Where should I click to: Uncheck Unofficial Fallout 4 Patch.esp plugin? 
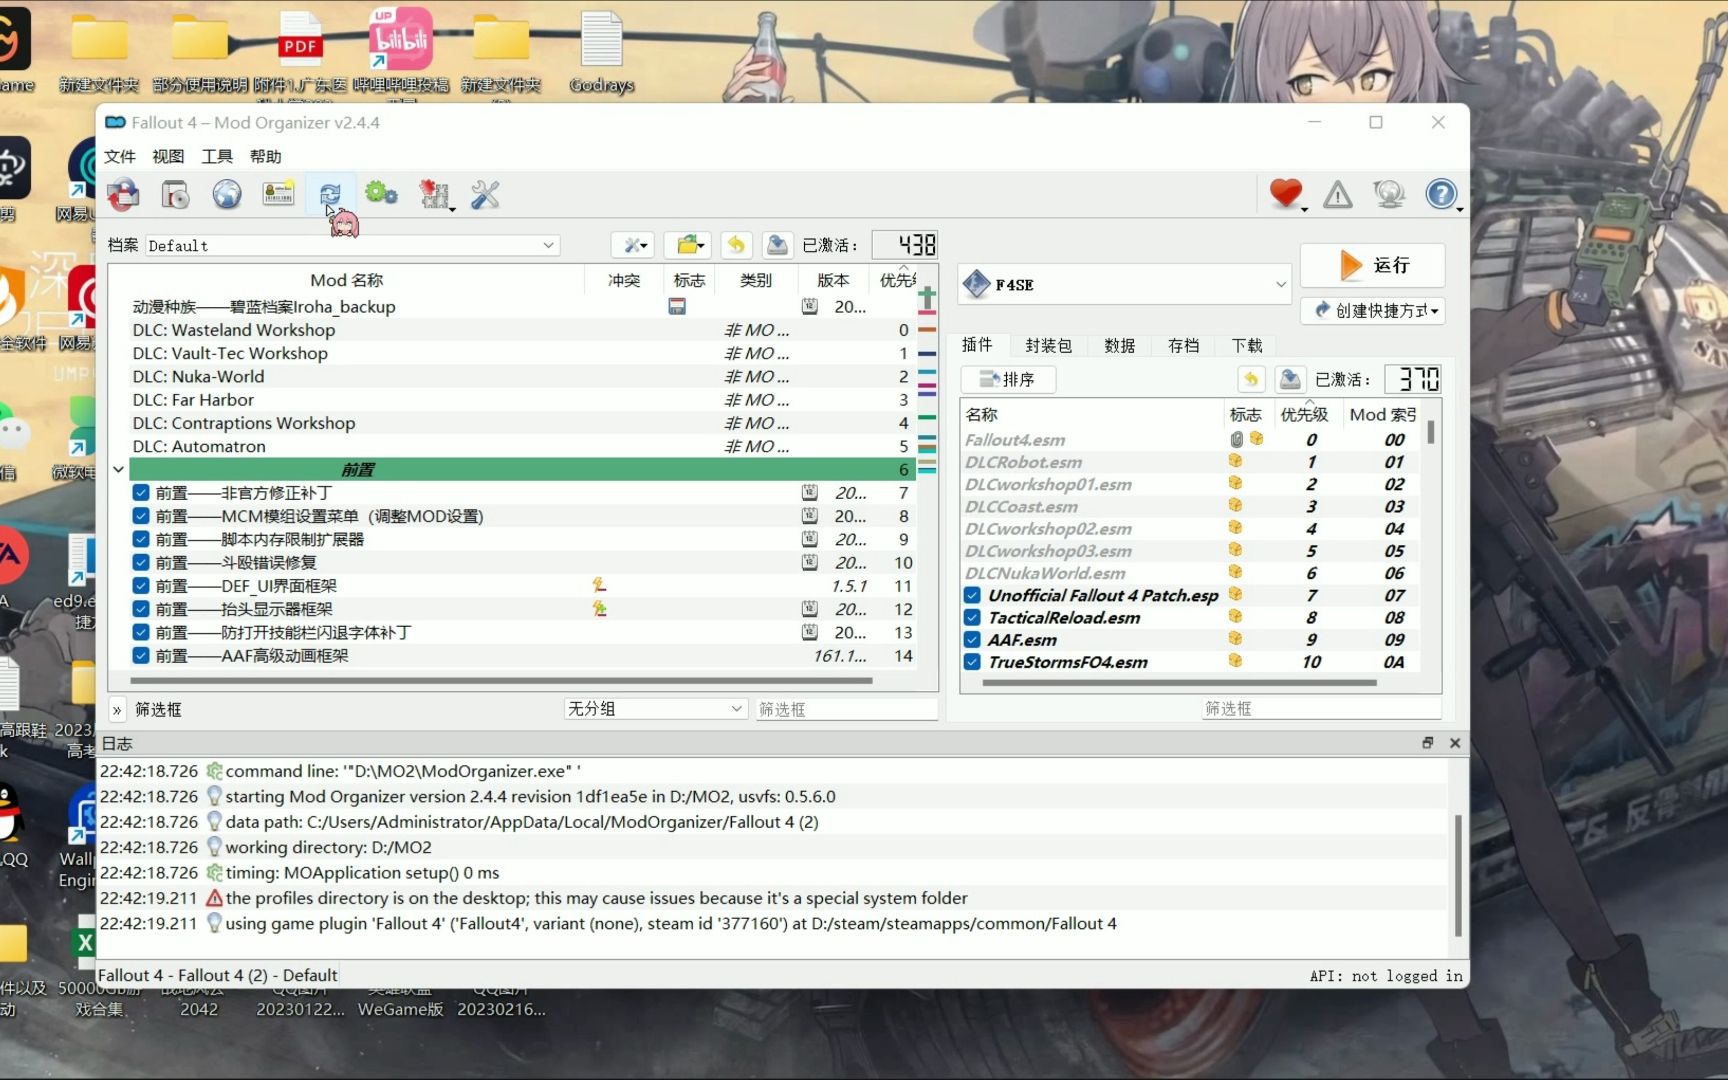pos(971,595)
